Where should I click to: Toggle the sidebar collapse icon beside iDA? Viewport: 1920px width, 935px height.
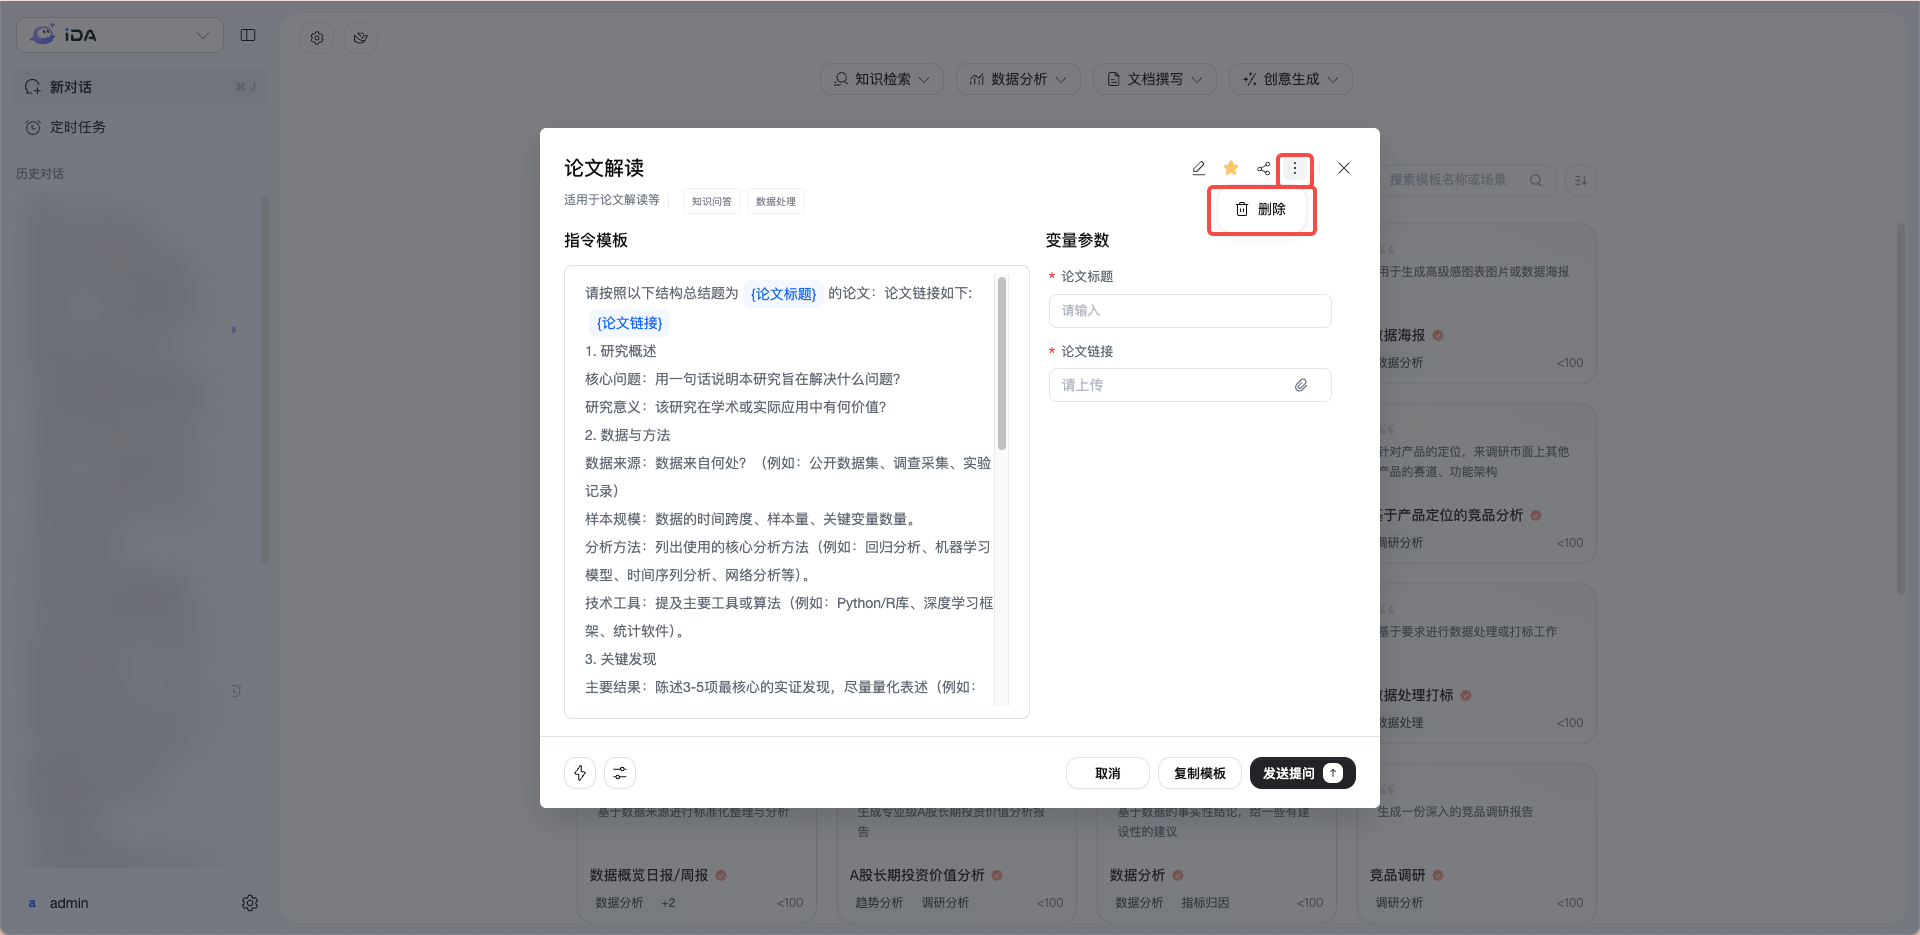point(248,35)
